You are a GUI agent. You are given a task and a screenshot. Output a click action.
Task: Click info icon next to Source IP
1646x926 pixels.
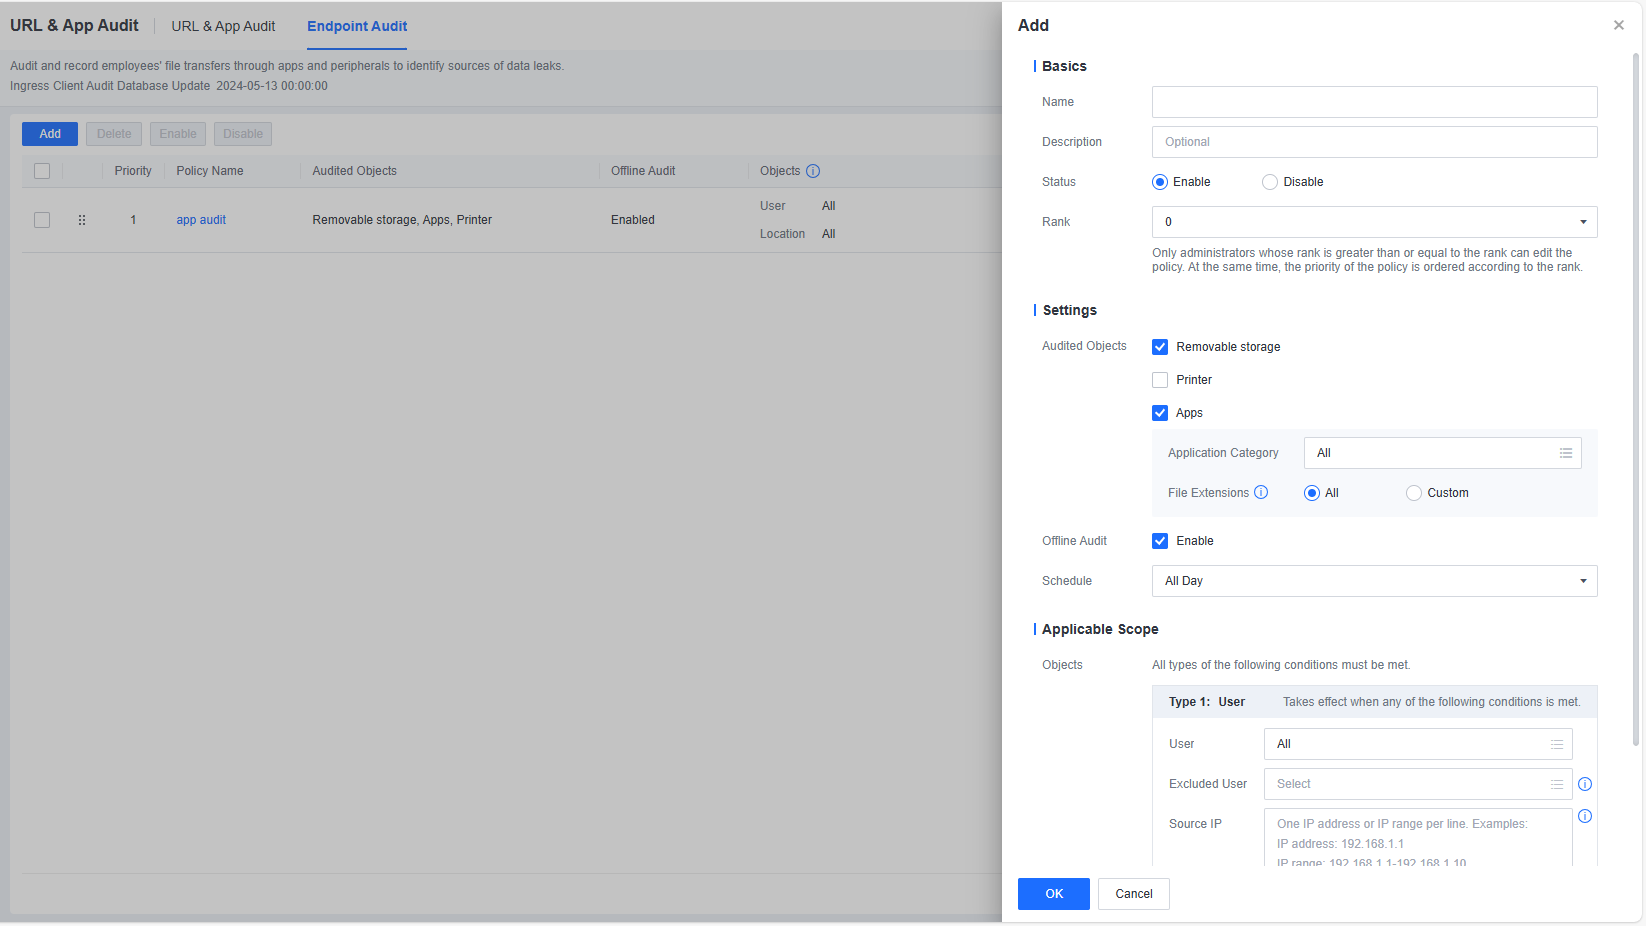1585,816
